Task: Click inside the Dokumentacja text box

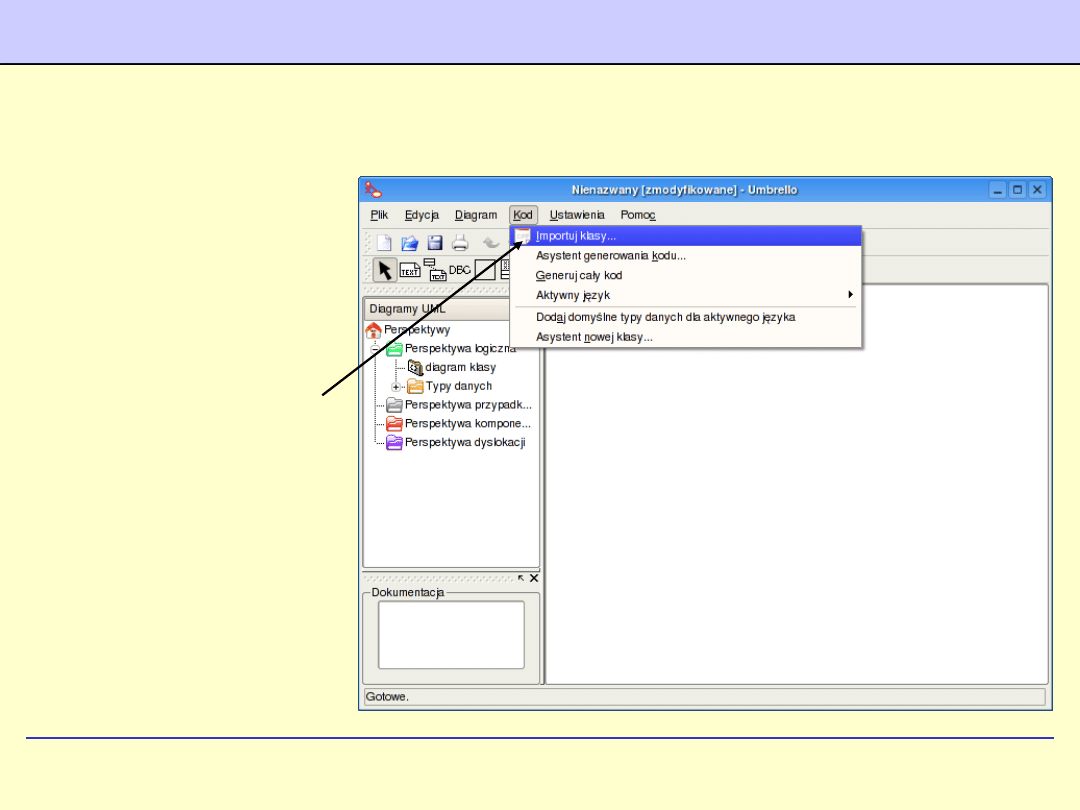Action: [451, 635]
